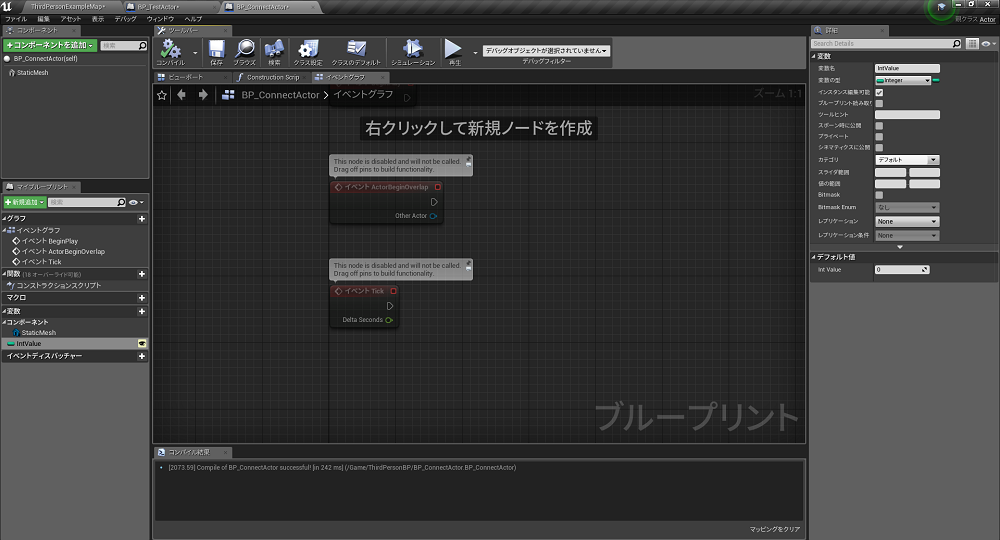The height and width of the screenshot is (540, 1000).
Task: Switch to the ビューポート tab
Action: (x=191, y=77)
